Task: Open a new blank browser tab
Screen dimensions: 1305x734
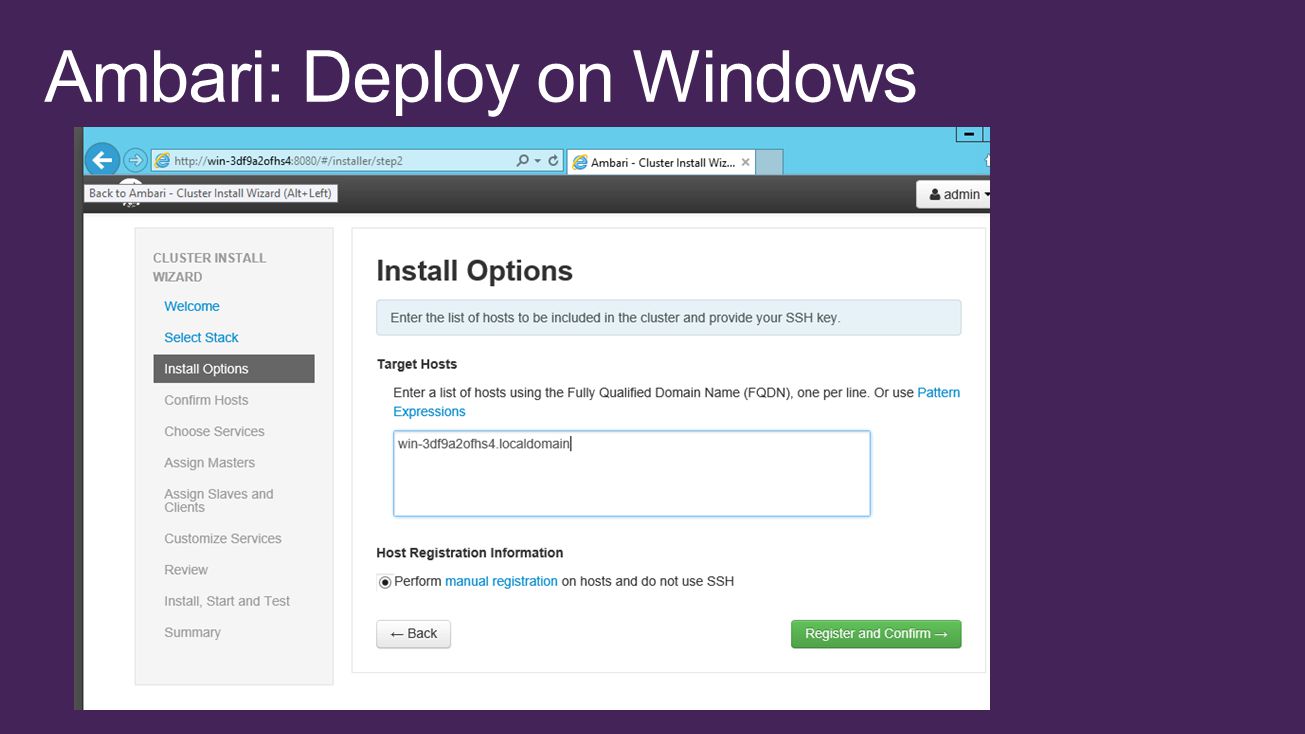Action: click(769, 163)
